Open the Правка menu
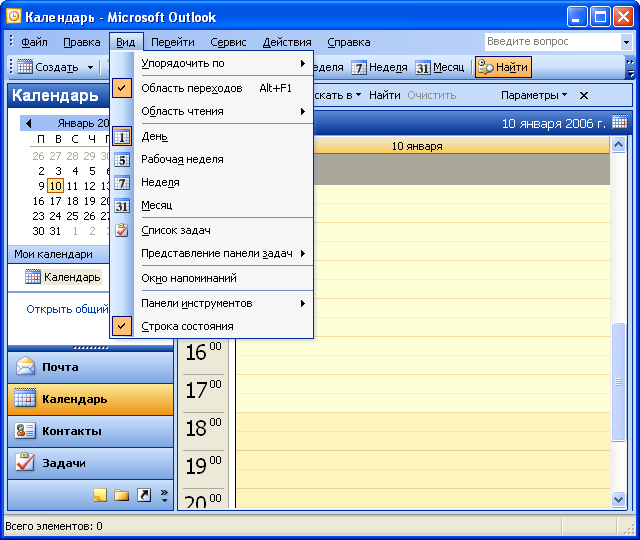The width and height of the screenshot is (640, 540). (x=82, y=42)
